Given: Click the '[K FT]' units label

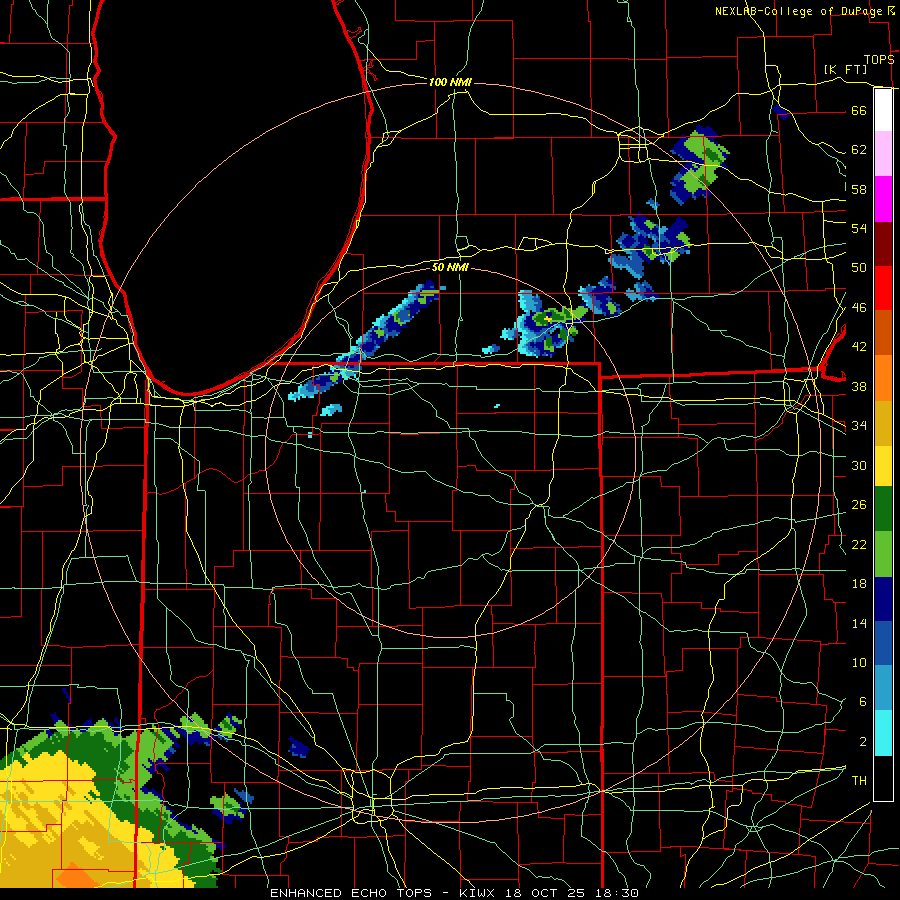Looking at the screenshot, I should [x=845, y=69].
